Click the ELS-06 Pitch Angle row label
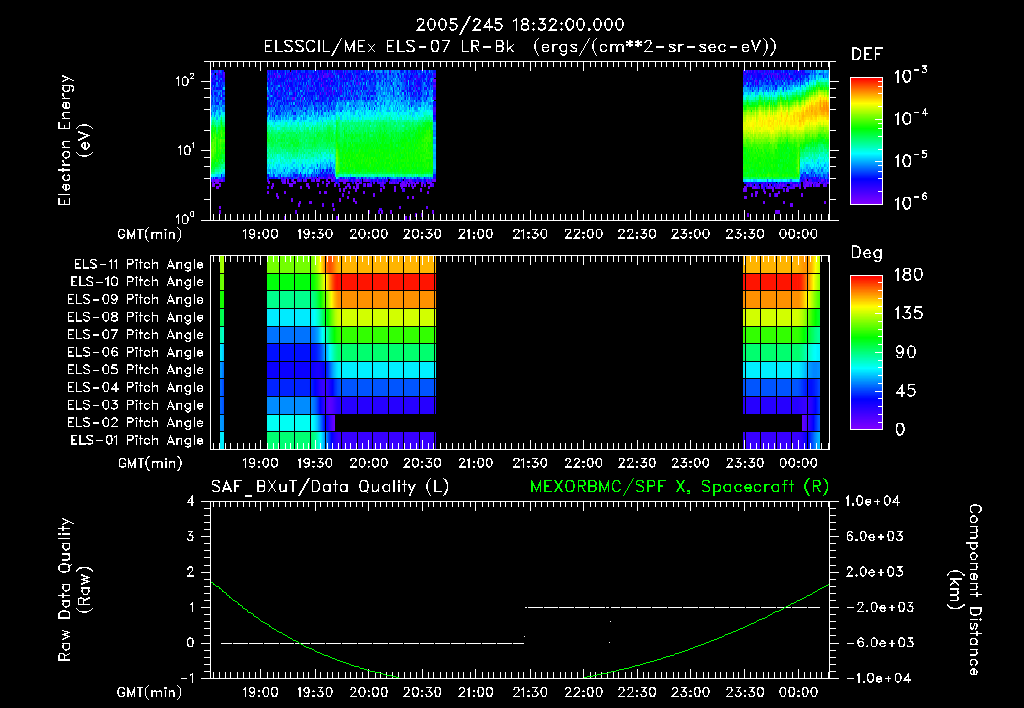The width and height of the screenshot is (1024, 708). point(136,353)
